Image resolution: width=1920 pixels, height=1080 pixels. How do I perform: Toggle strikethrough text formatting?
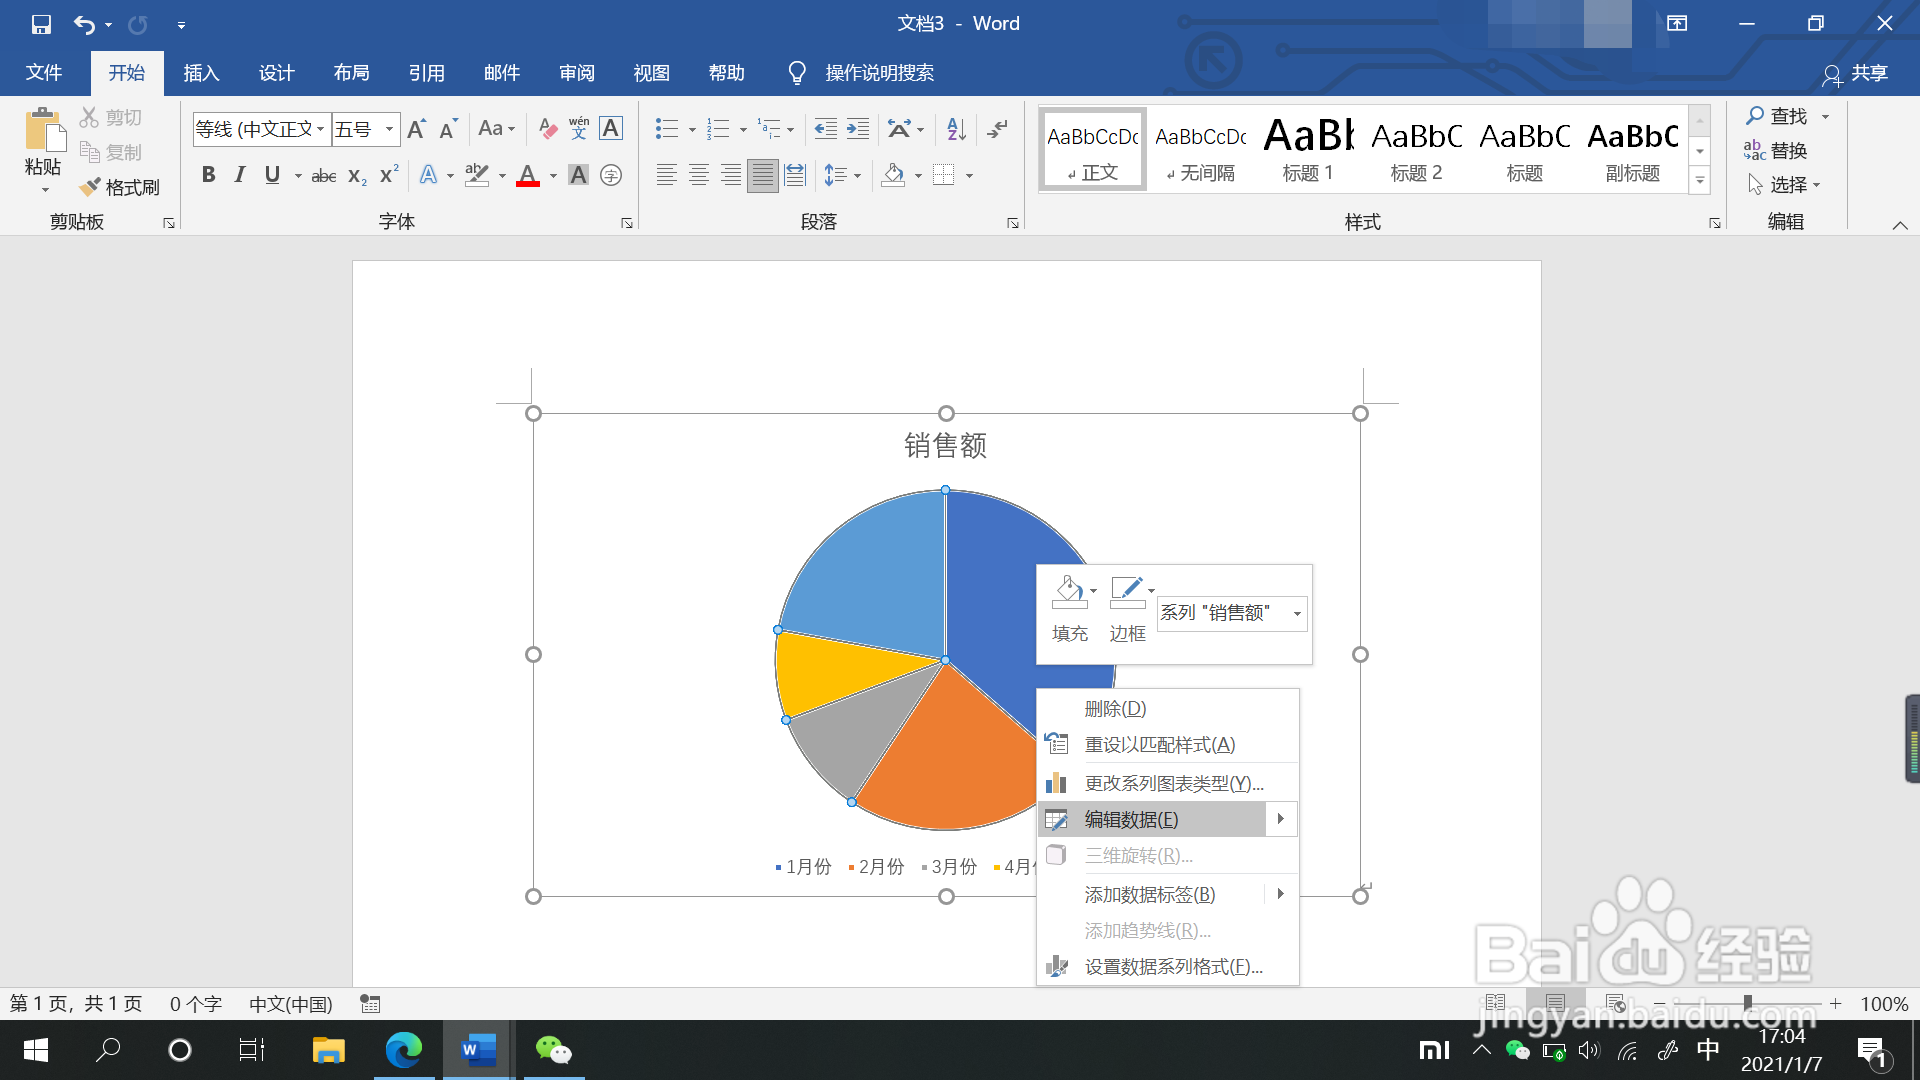tap(323, 176)
